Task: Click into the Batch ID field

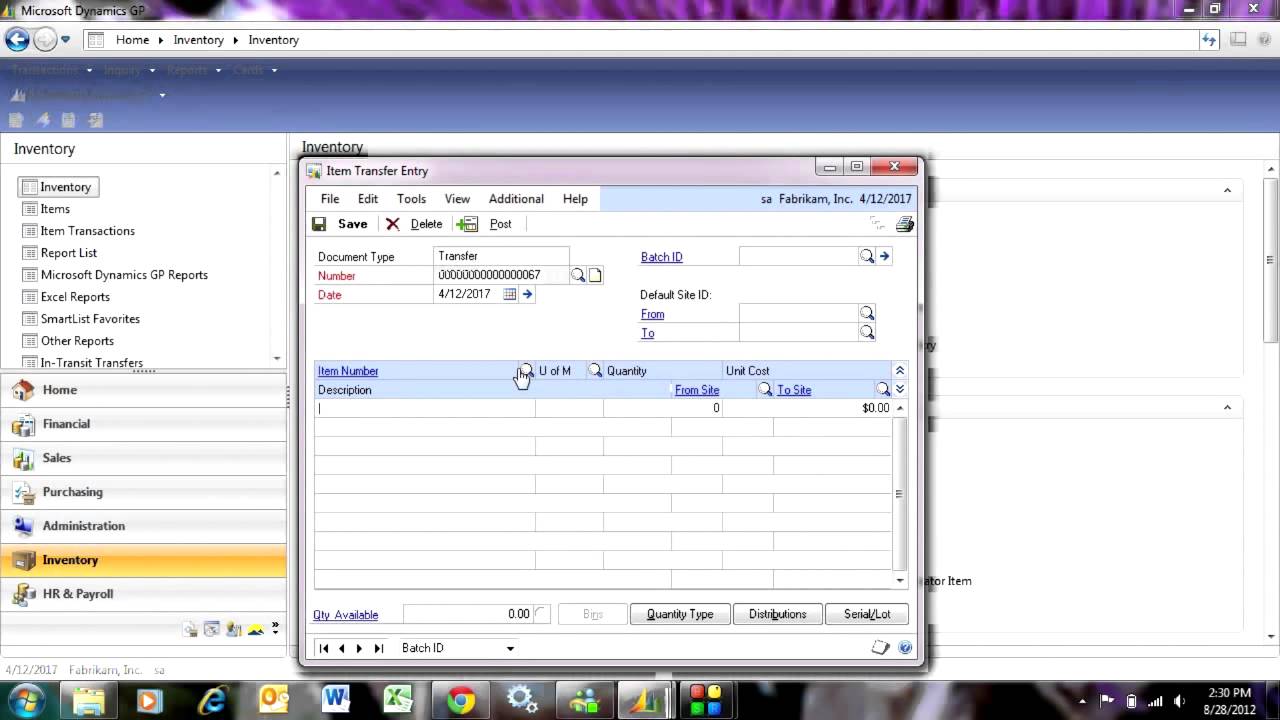Action: point(799,257)
